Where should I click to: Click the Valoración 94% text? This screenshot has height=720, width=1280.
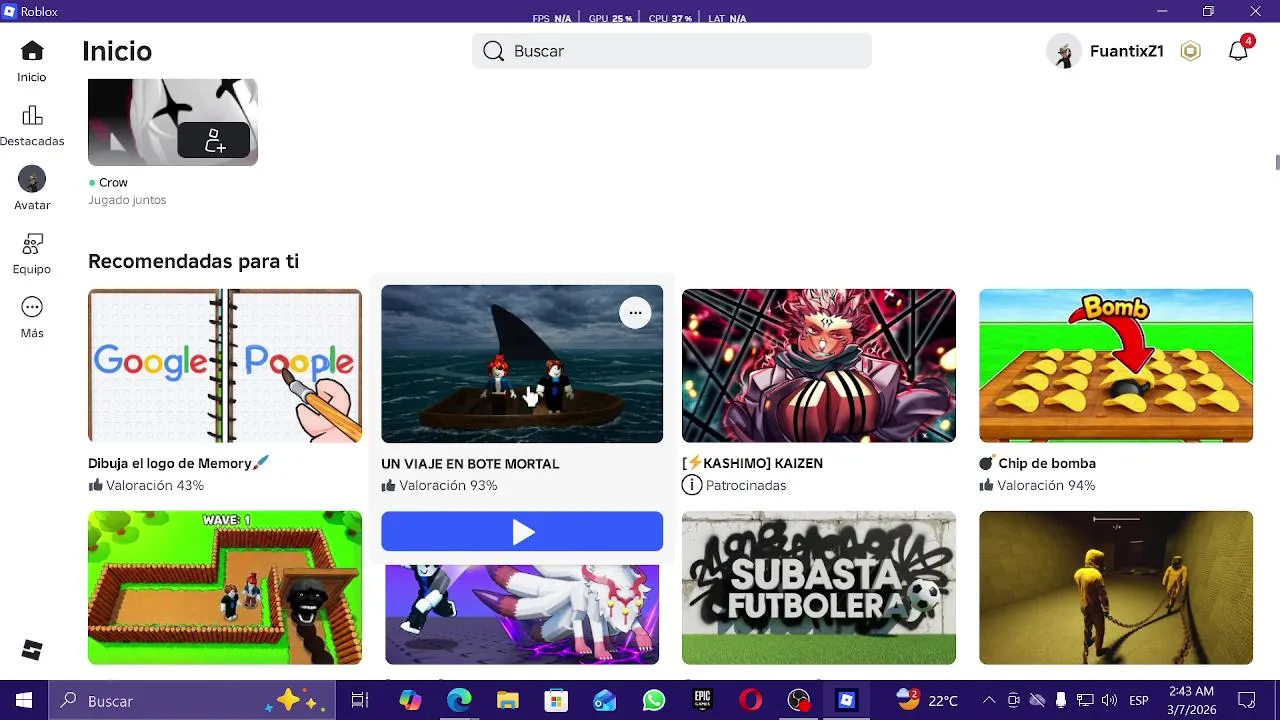(x=1046, y=485)
